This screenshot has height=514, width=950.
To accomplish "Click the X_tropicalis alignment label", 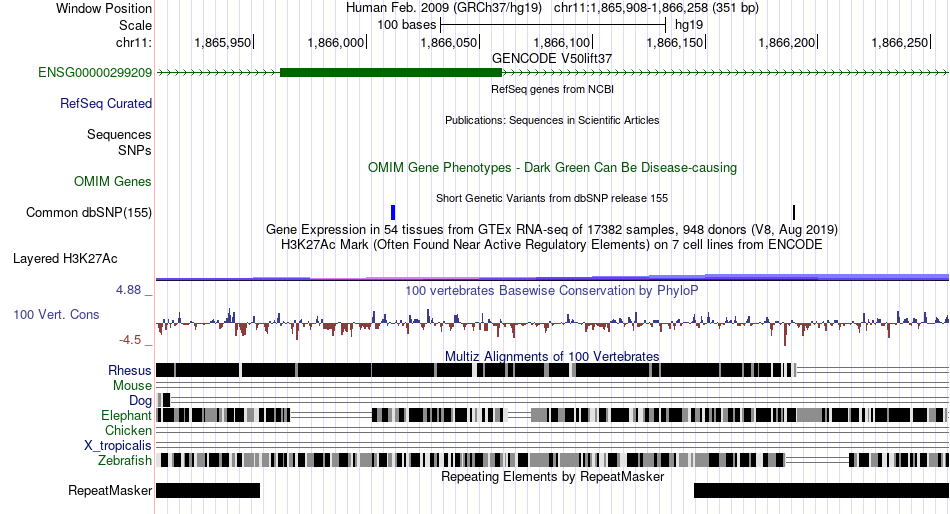I will [118, 446].
